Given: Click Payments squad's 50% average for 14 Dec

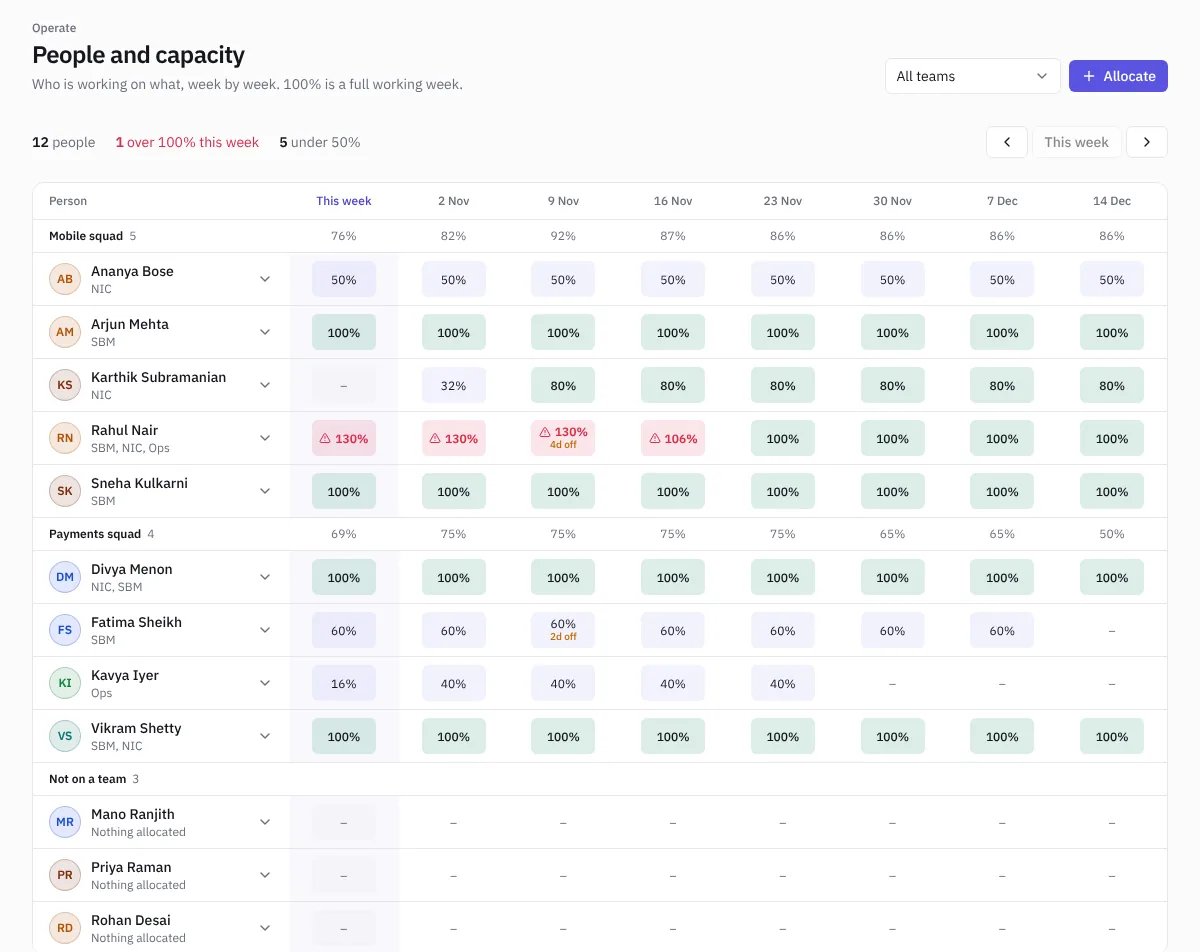Looking at the screenshot, I should (1112, 534).
